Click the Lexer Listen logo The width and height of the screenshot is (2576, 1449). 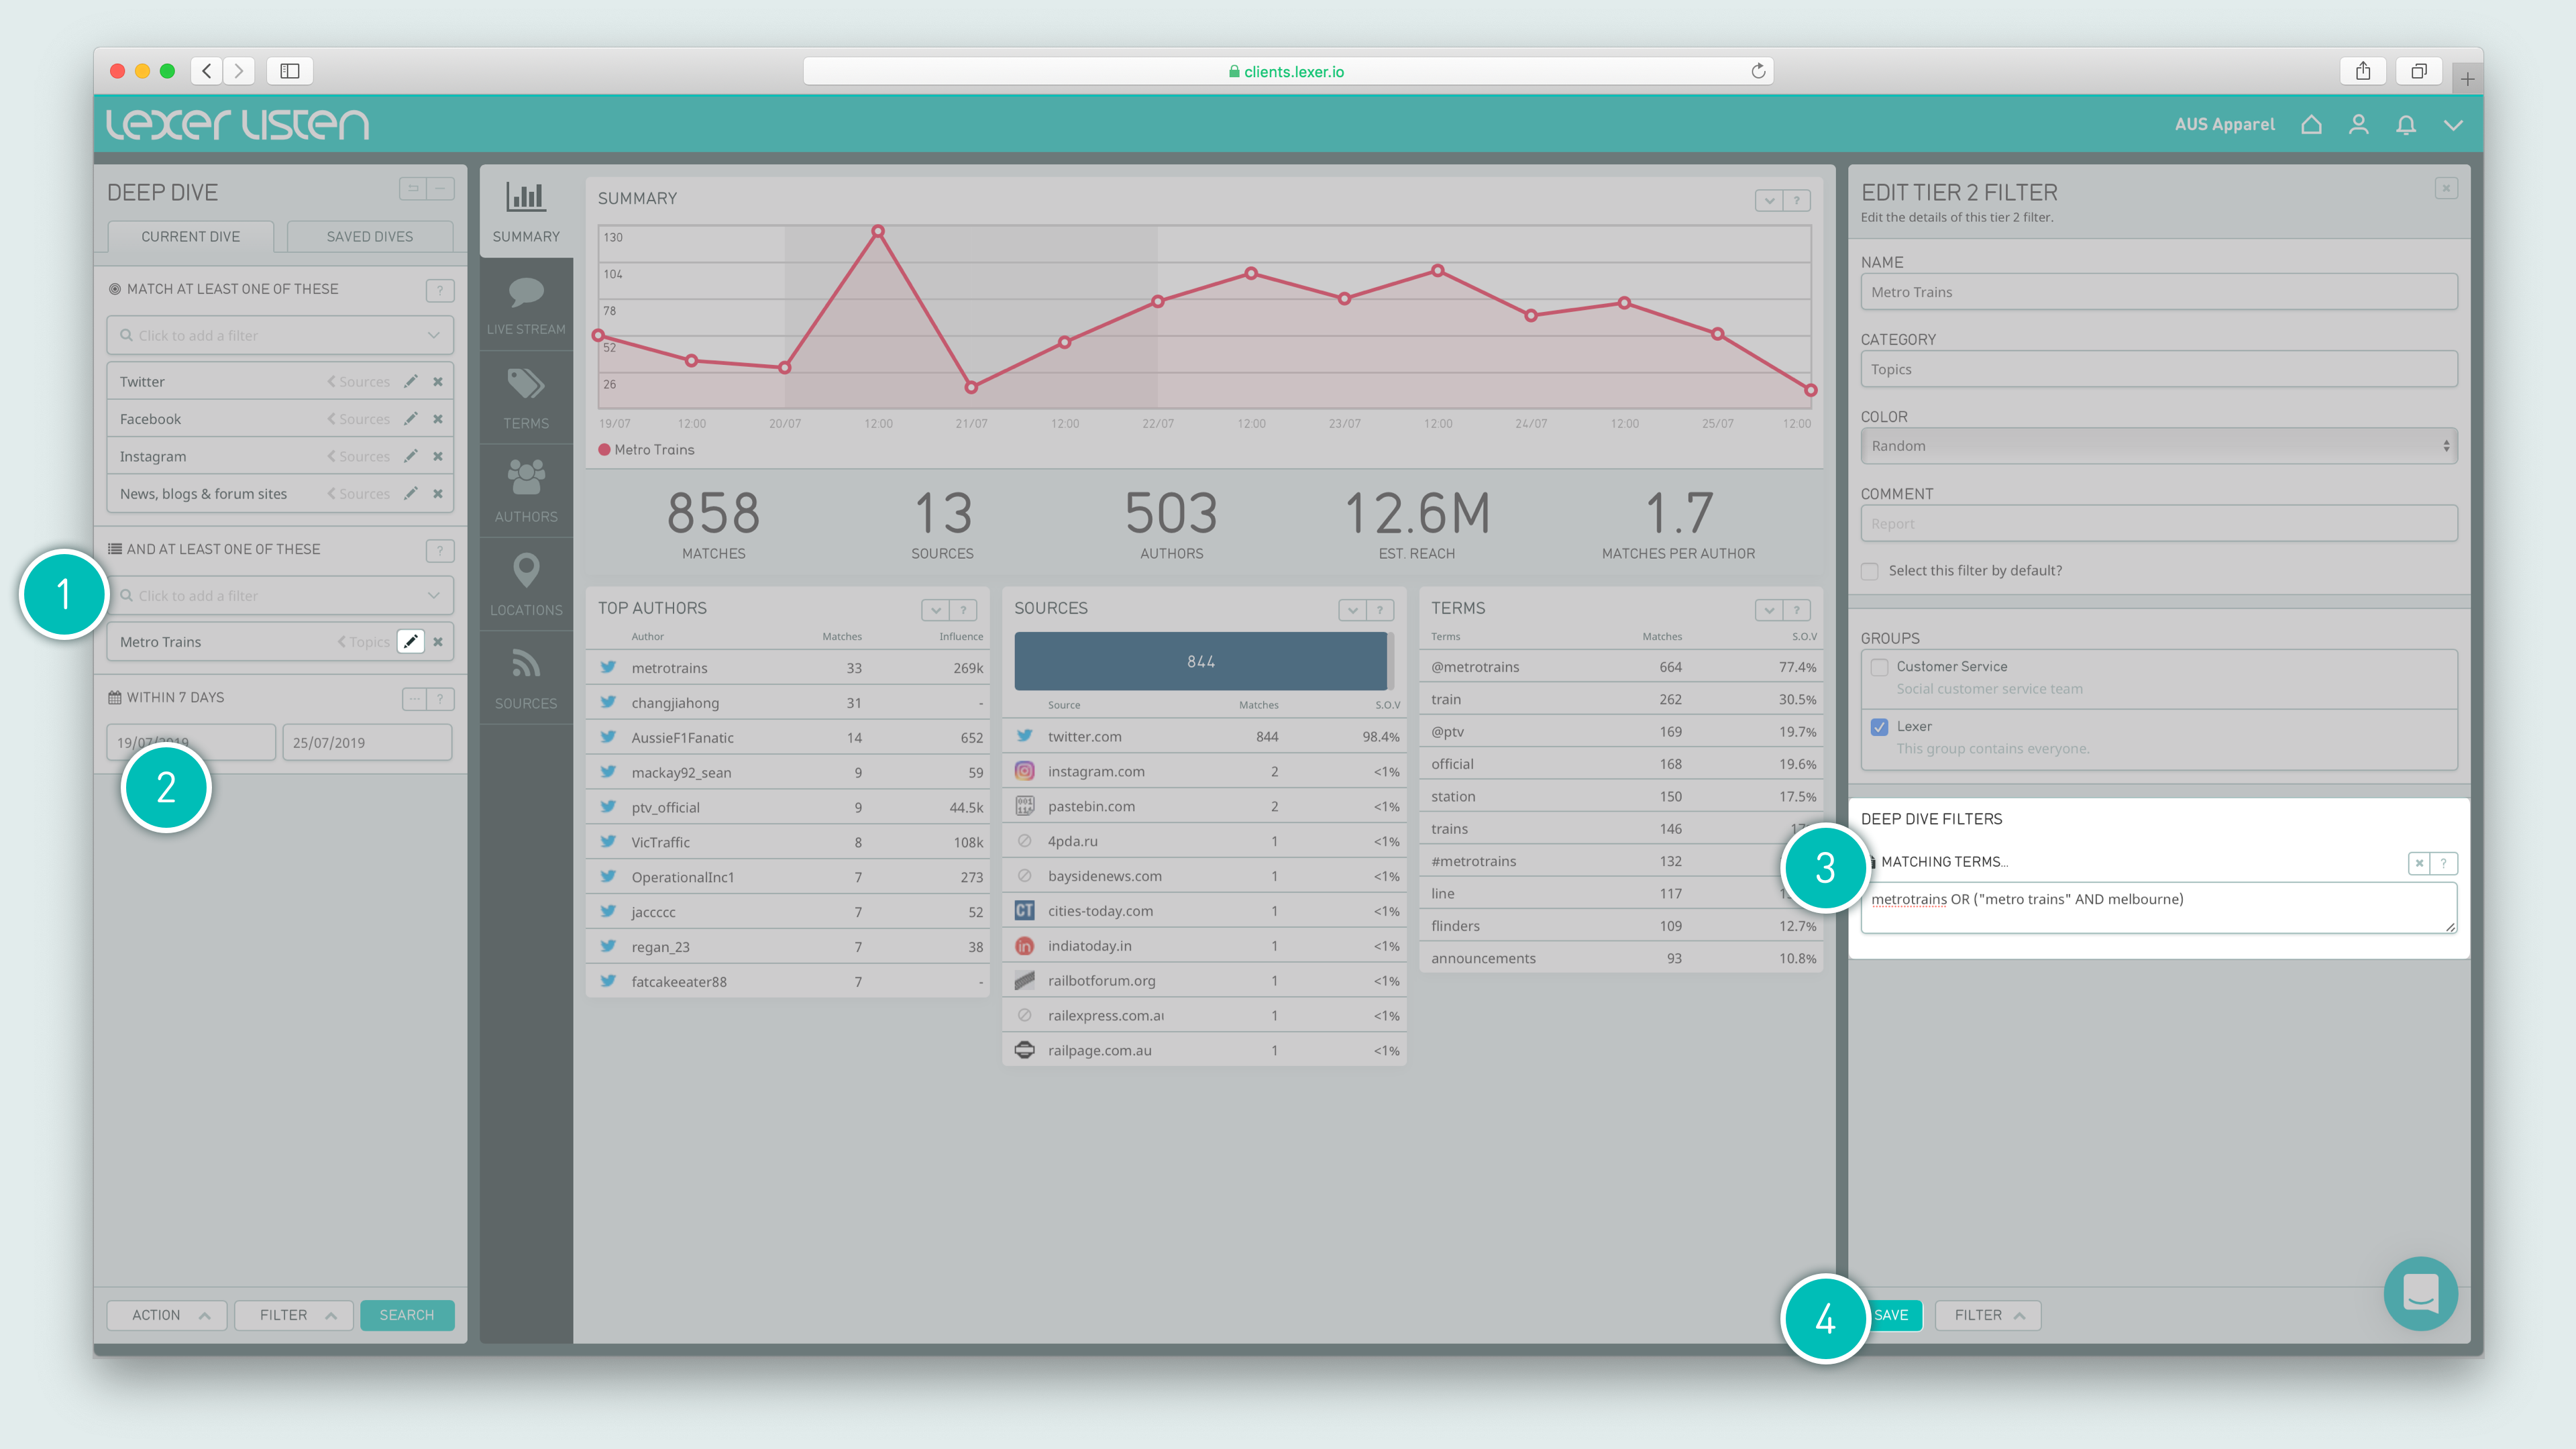(x=238, y=124)
